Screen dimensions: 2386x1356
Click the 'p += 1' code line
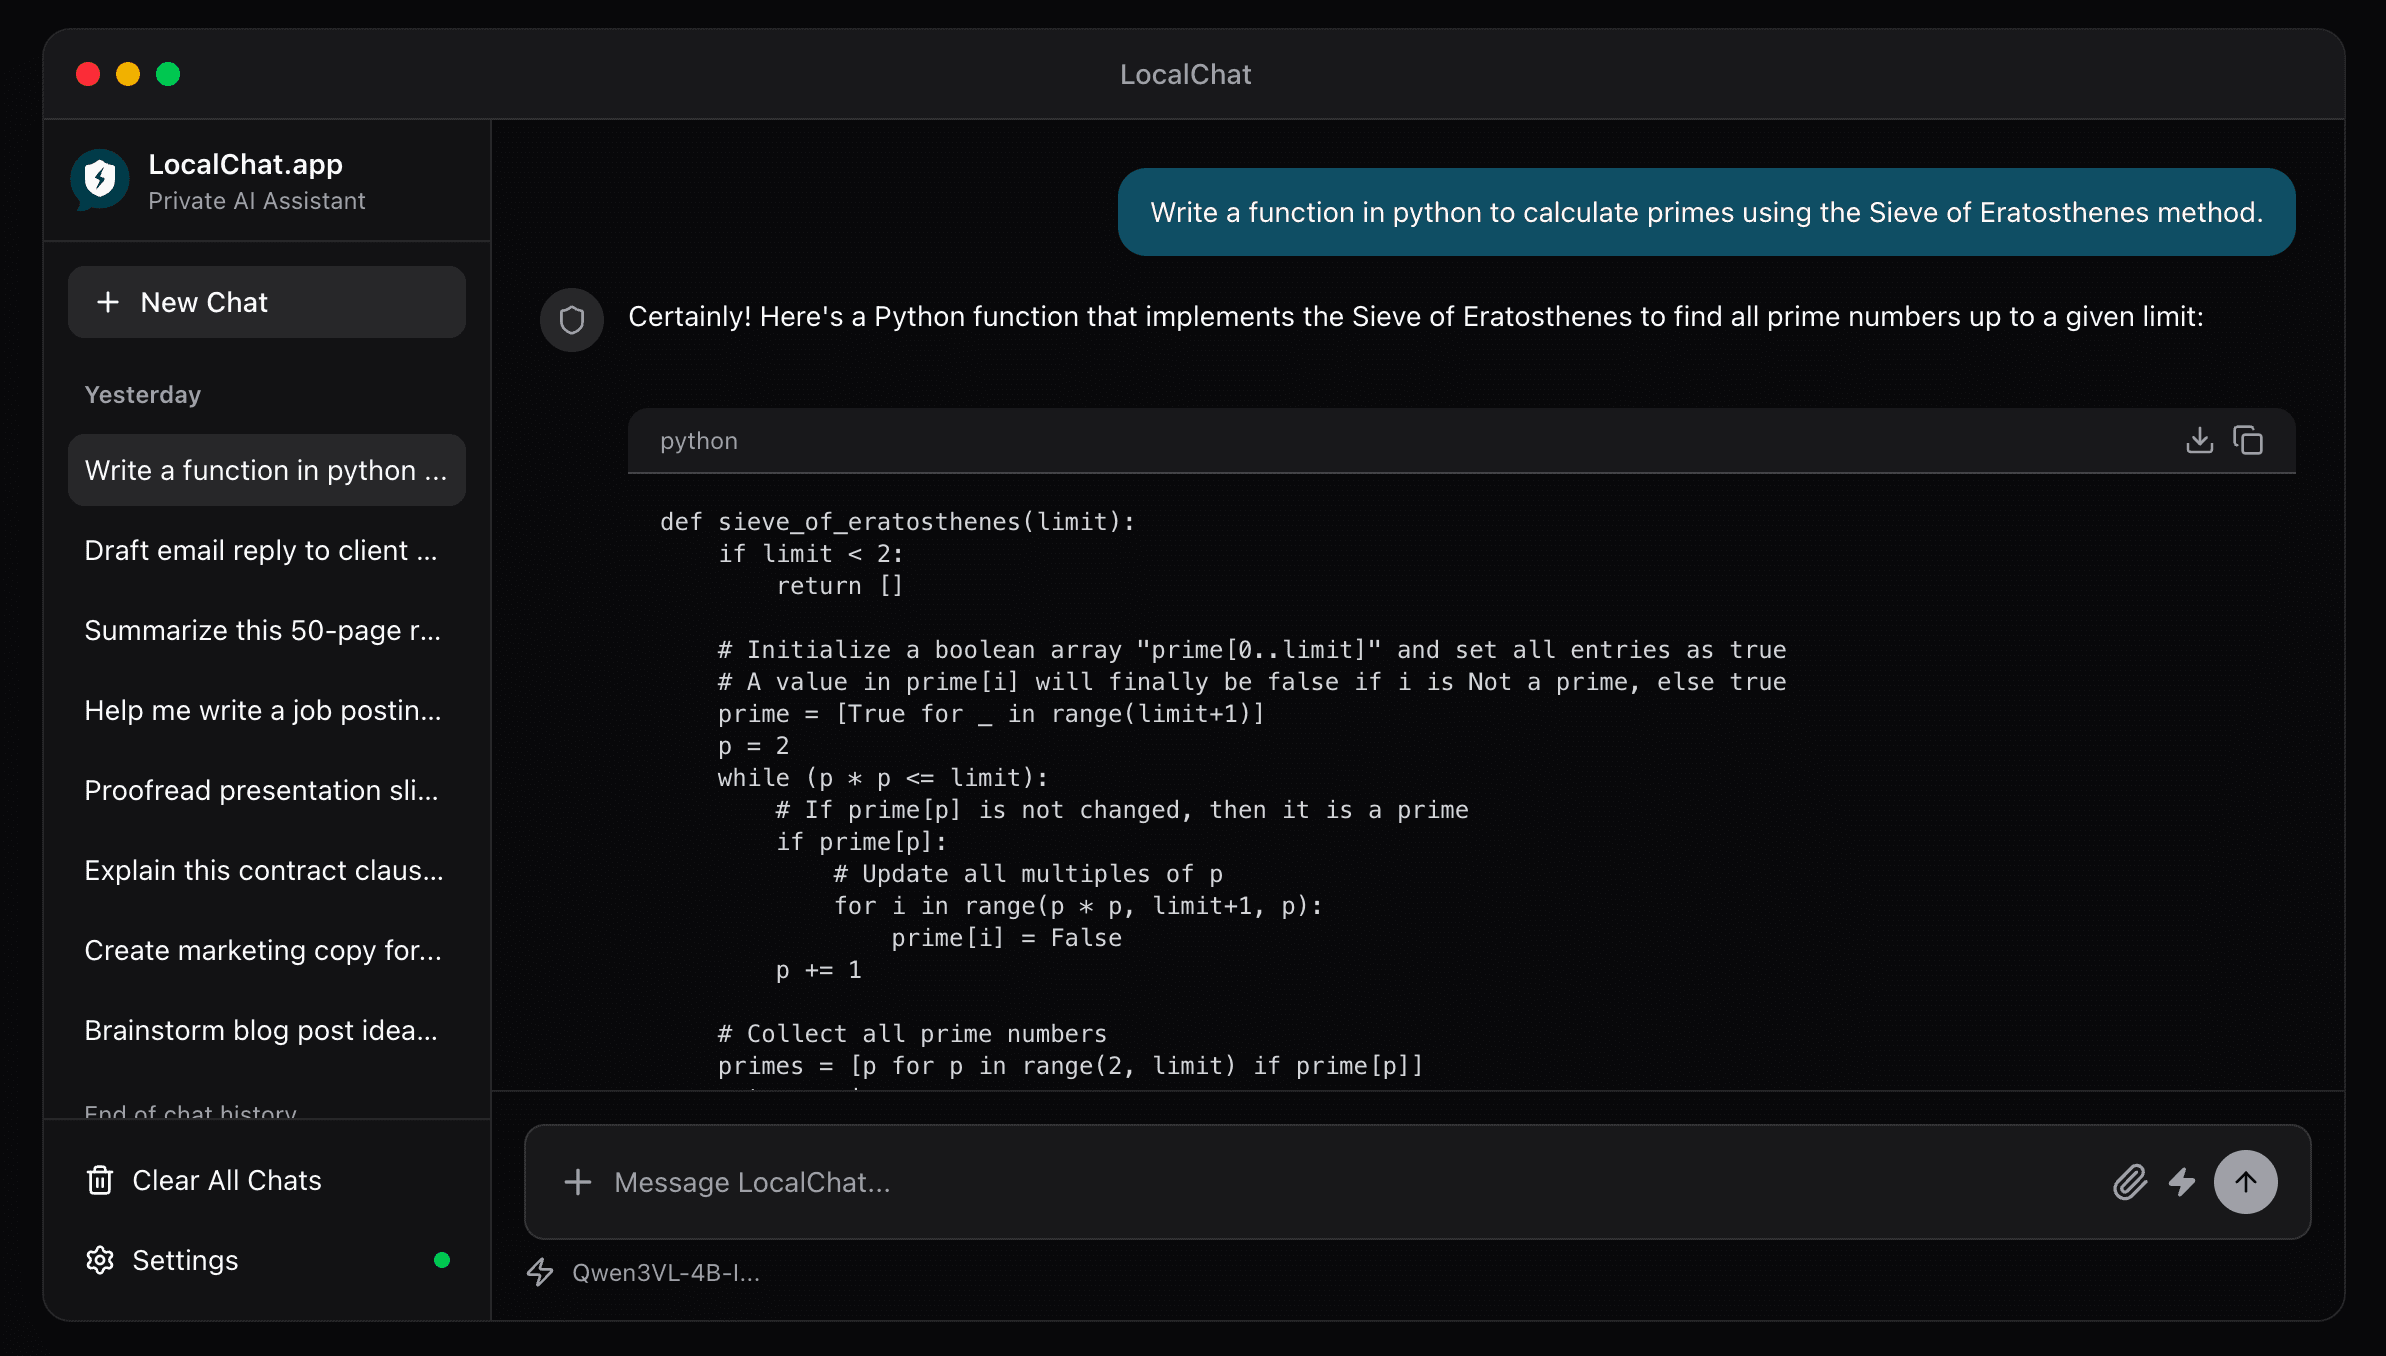pyautogui.click(x=819, y=970)
